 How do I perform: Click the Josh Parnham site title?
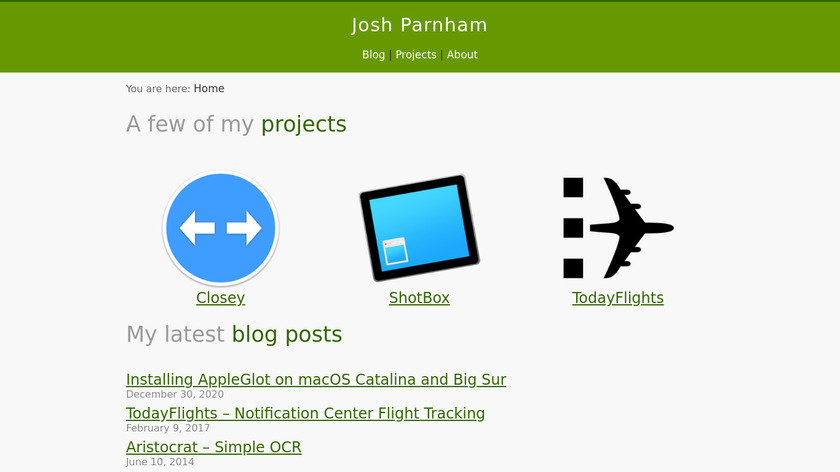[419, 25]
